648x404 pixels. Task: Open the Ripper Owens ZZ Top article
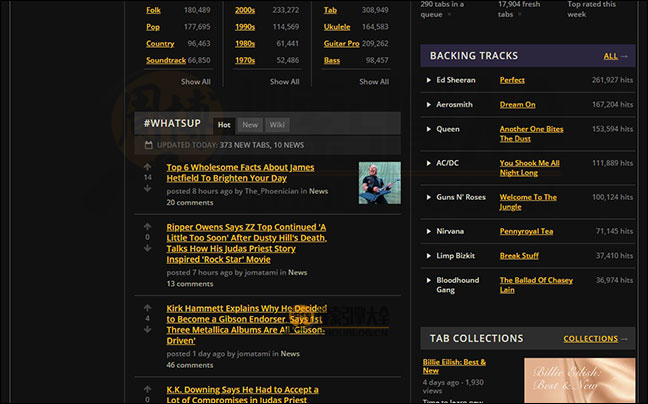click(x=246, y=243)
